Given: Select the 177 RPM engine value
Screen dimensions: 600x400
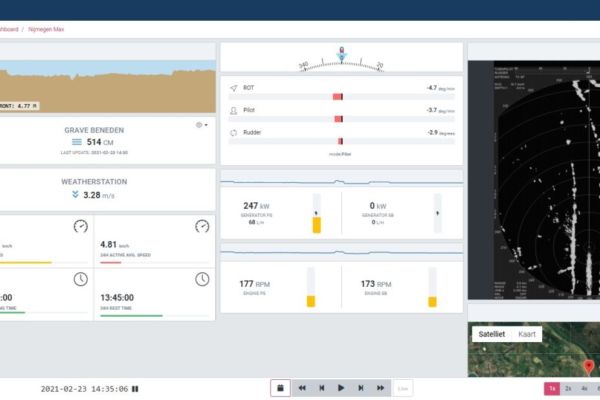Looking at the screenshot, I should point(254,284).
